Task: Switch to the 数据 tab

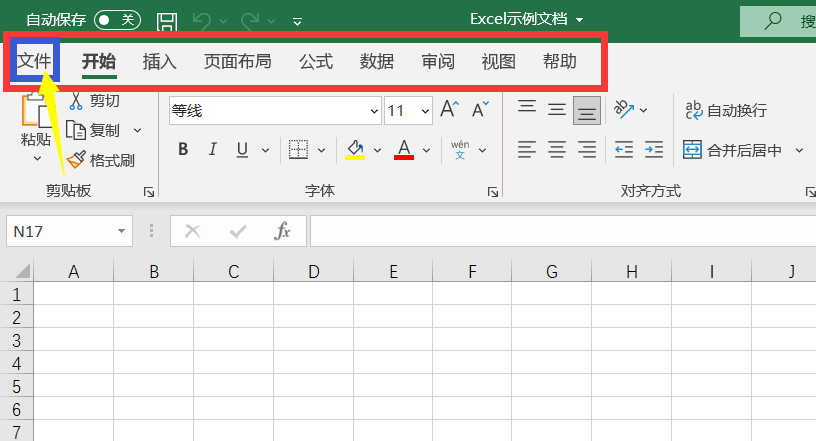Action: 377,61
